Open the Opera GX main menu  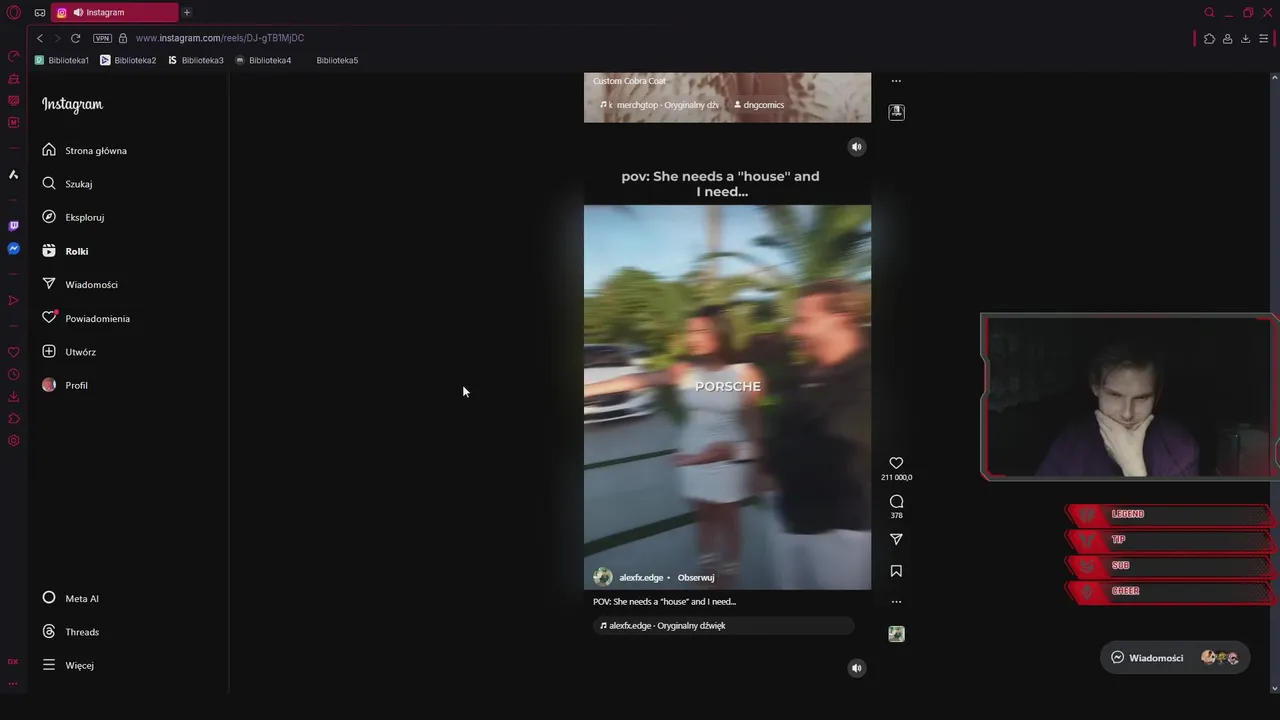[14, 13]
